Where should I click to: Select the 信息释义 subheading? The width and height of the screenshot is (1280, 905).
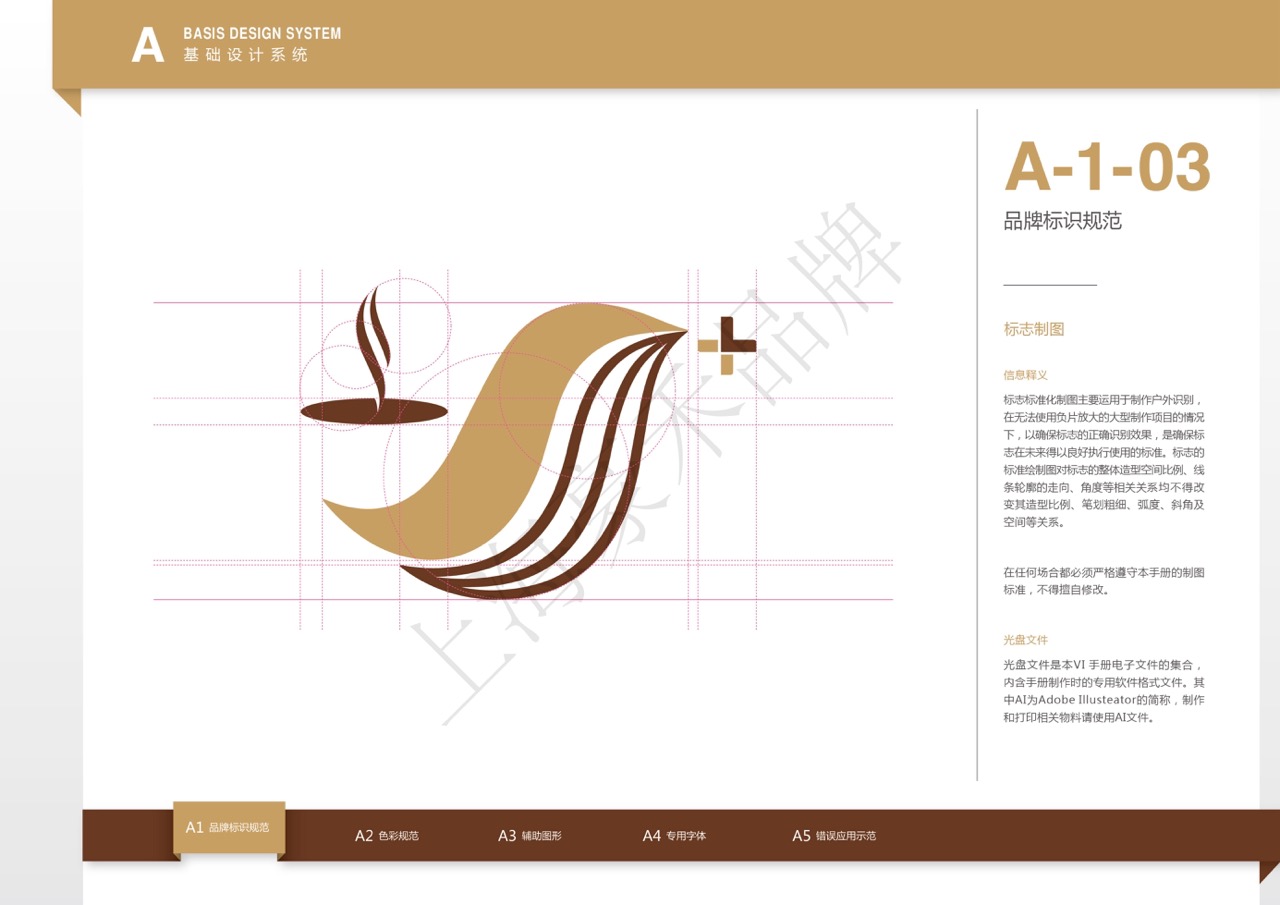pos(1025,375)
